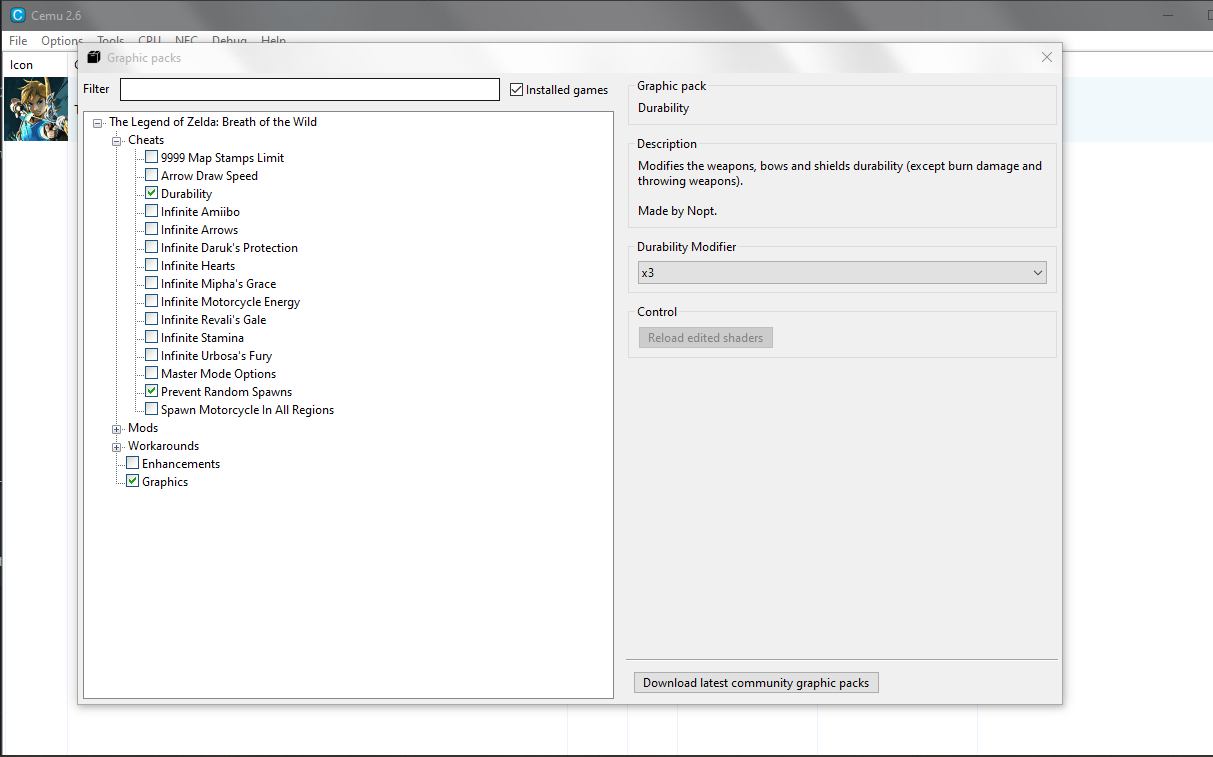The height and width of the screenshot is (757, 1213).
Task: Enable Infinite Motorcycle Energy checkbox
Action: pyautogui.click(x=151, y=301)
